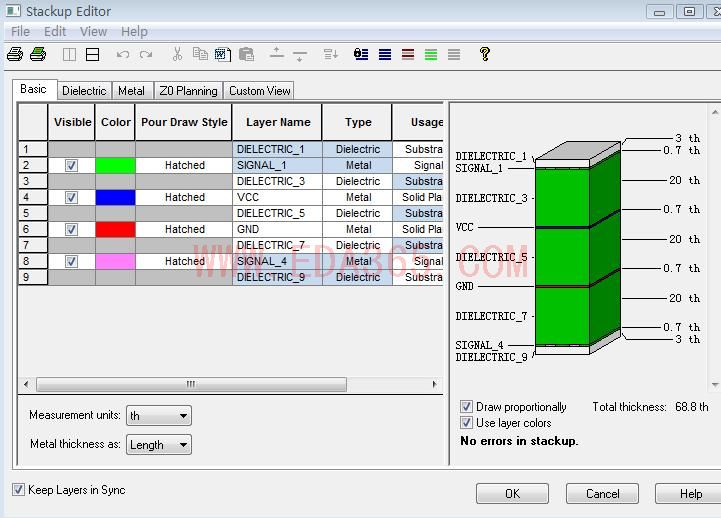
Task: Click the pink color swatch for SIGNAL_4
Action: 115,262
